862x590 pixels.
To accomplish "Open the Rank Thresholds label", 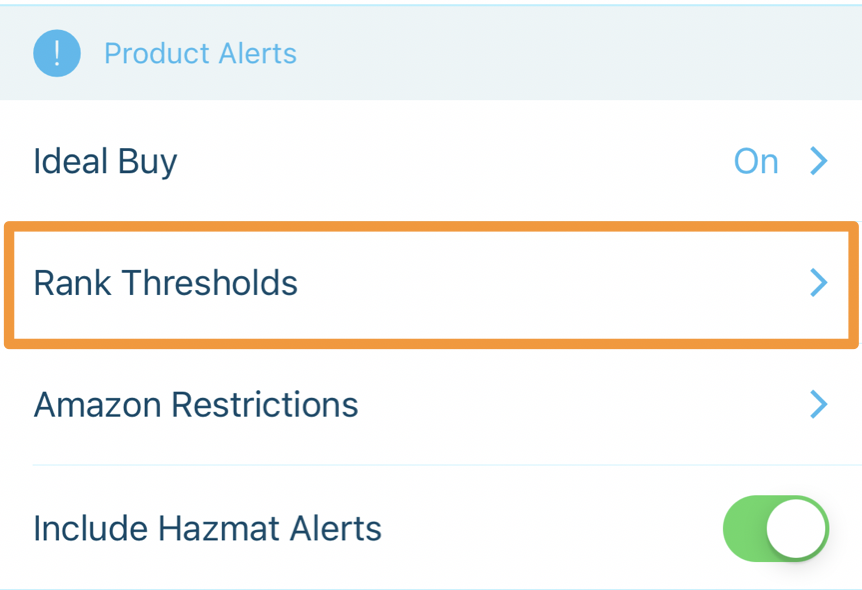I will pos(166,284).
